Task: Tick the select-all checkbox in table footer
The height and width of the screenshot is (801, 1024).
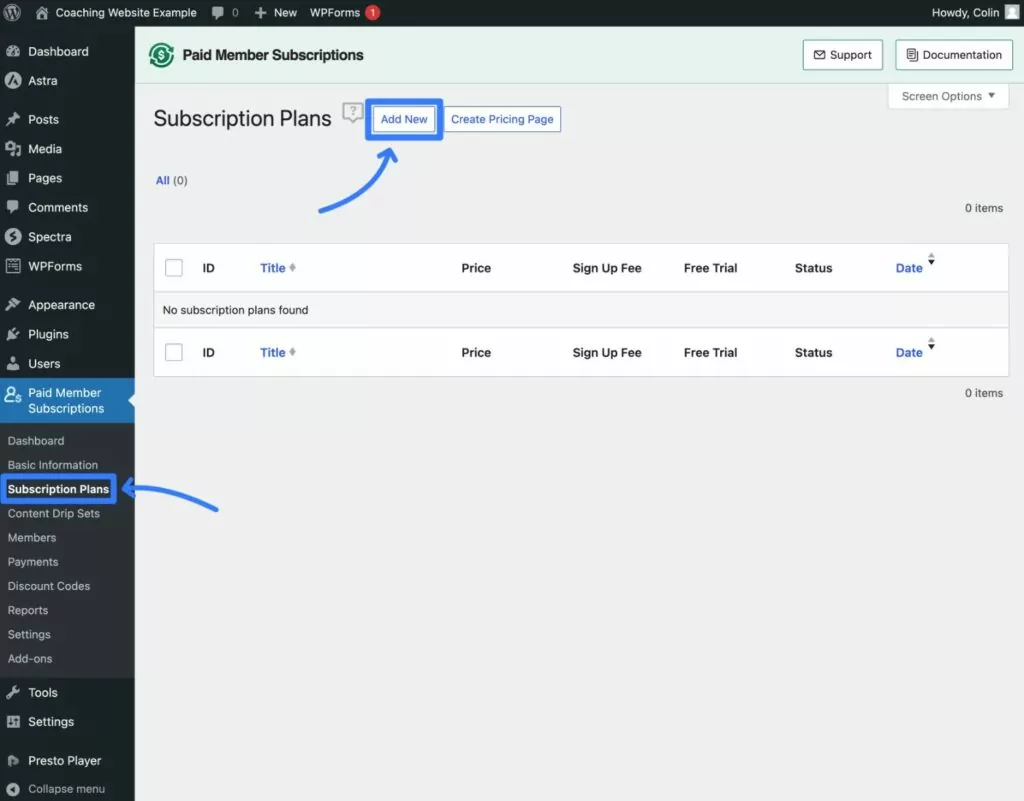Action: click(174, 353)
